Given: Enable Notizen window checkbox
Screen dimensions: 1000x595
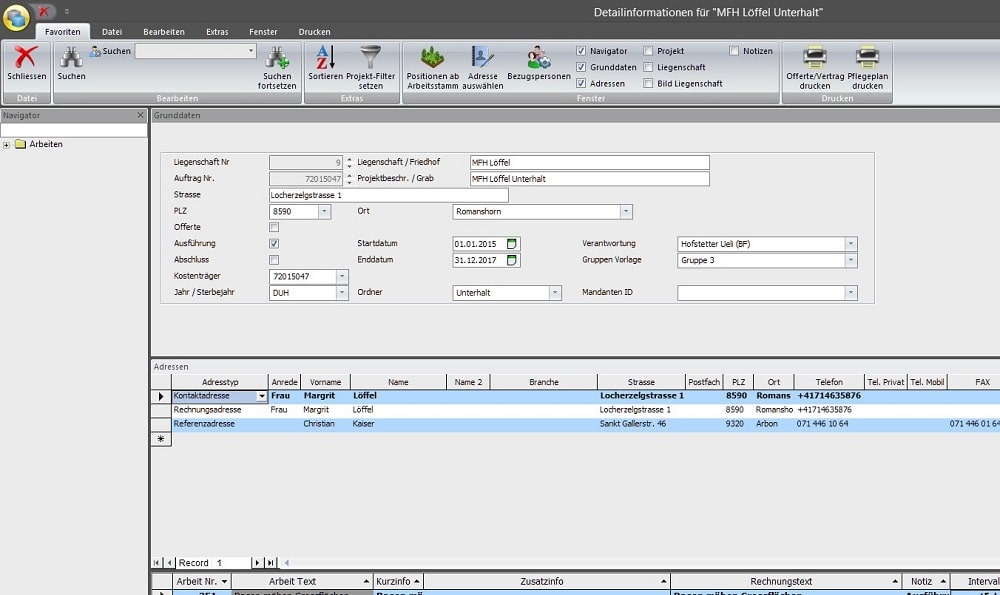Looking at the screenshot, I should tap(734, 51).
